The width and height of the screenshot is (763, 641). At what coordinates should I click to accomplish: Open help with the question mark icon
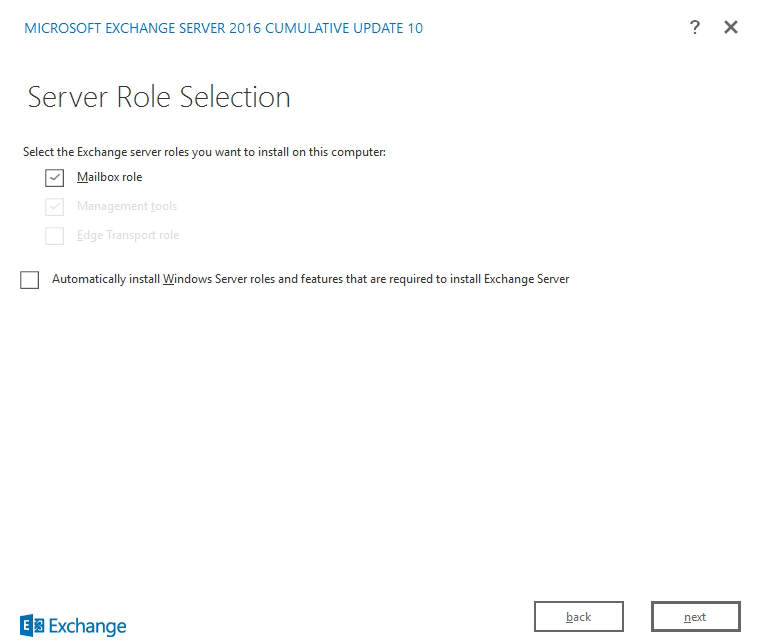point(695,27)
